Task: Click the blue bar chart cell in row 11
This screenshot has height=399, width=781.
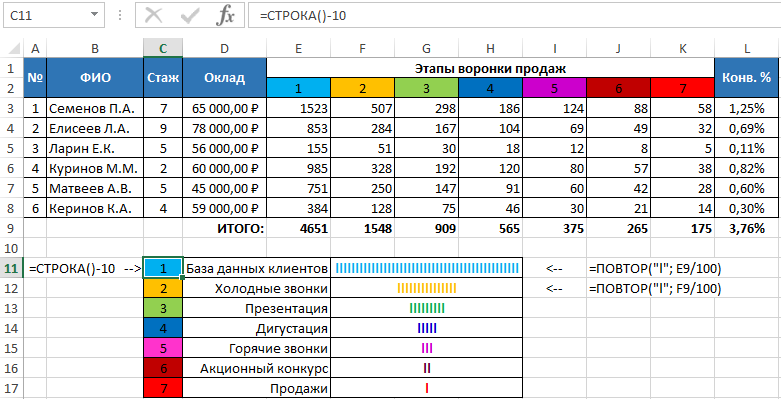Action: pos(426,268)
